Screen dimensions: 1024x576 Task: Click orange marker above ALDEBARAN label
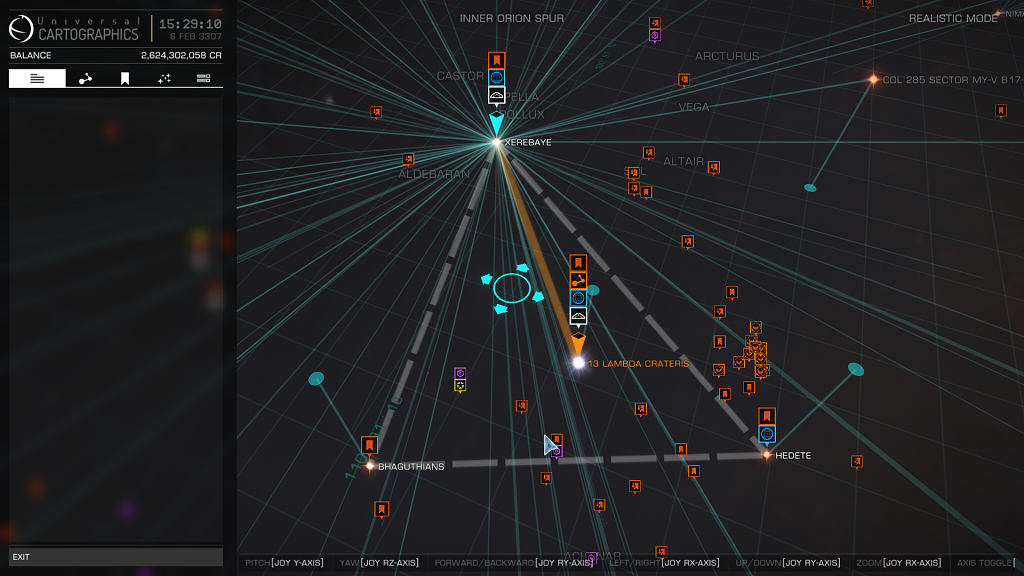[408, 159]
